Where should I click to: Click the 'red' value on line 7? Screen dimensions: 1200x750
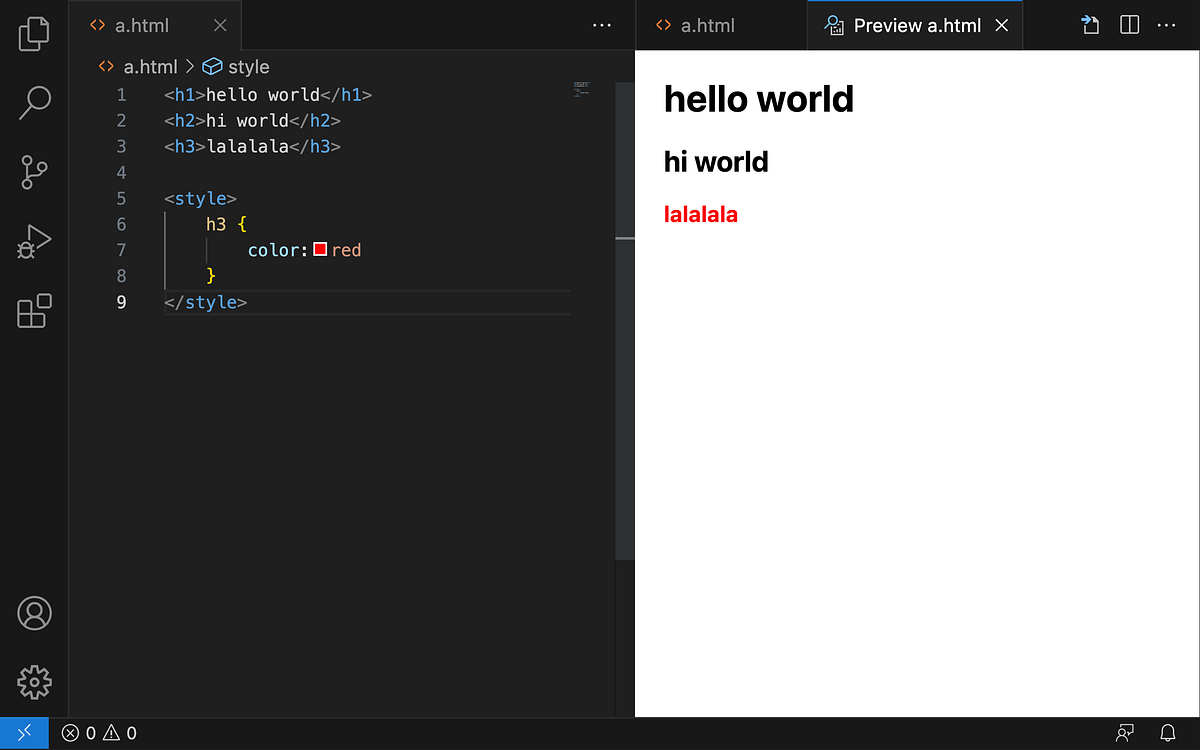(x=346, y=250)
